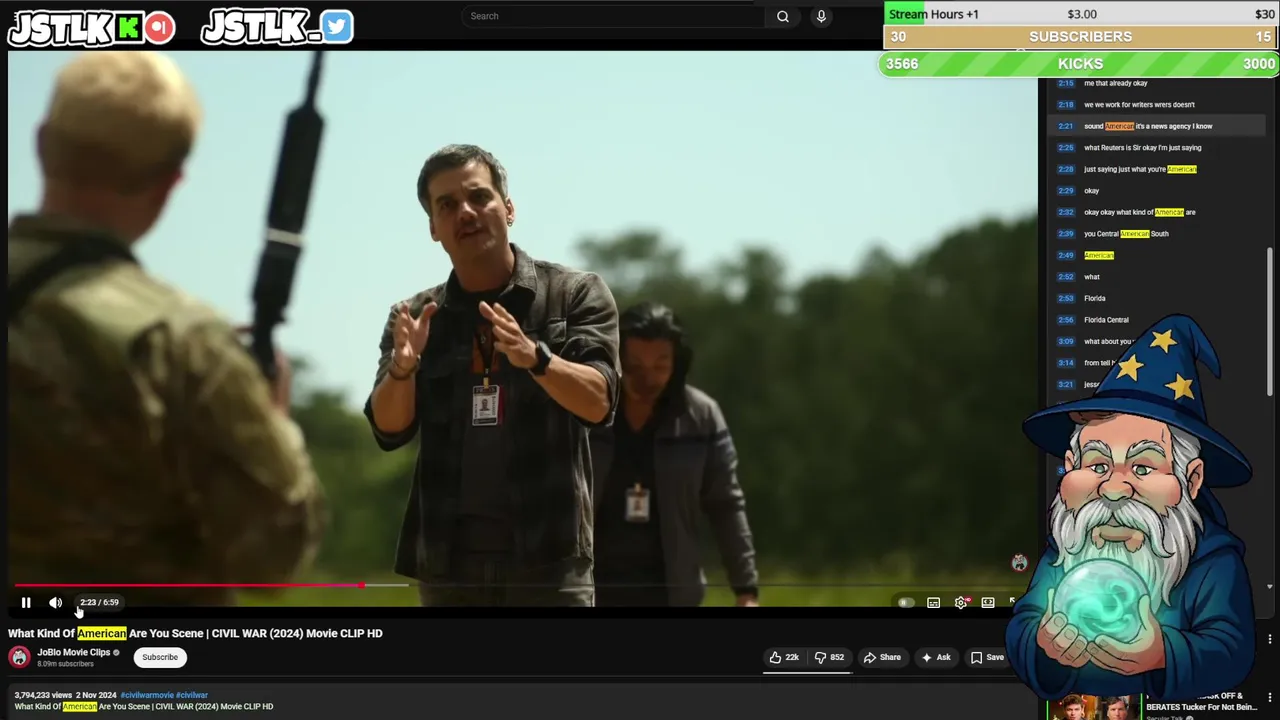The image size is (1280, 720).
Task: Share this video
Action: coord(882,657)
